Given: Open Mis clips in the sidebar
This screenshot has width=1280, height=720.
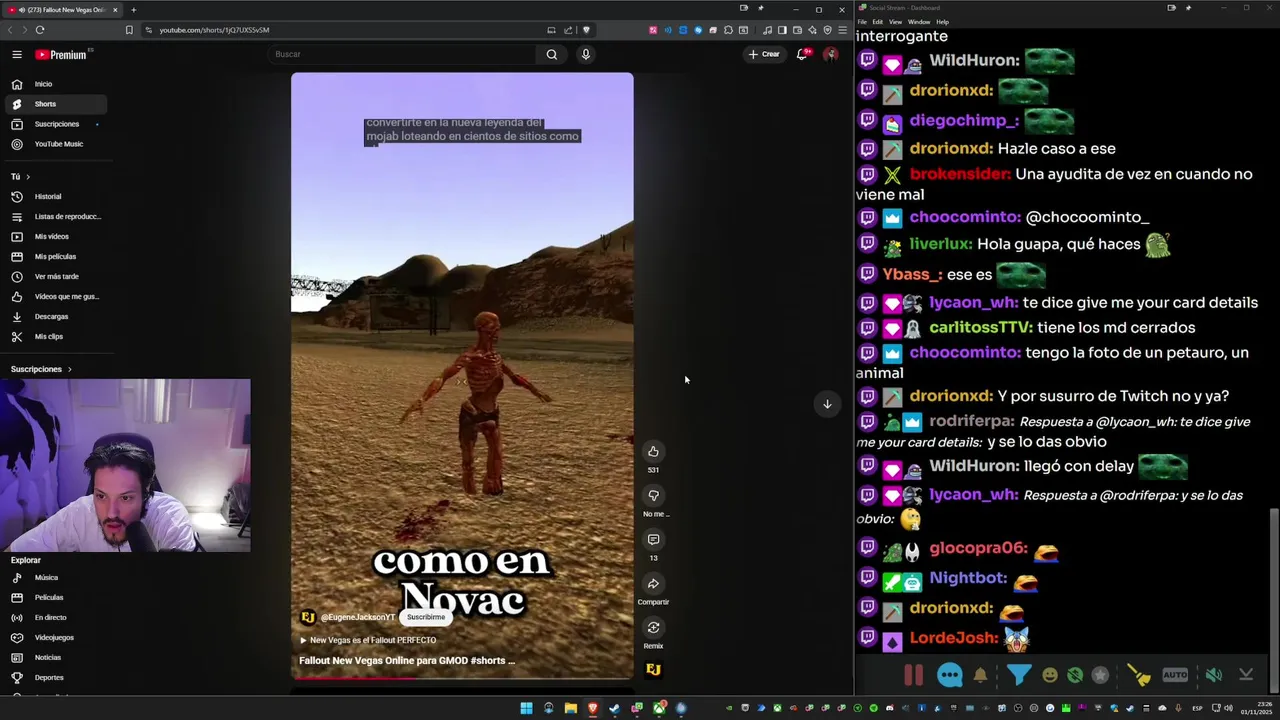Looking at the screenshot, I should tap(54, 337).
